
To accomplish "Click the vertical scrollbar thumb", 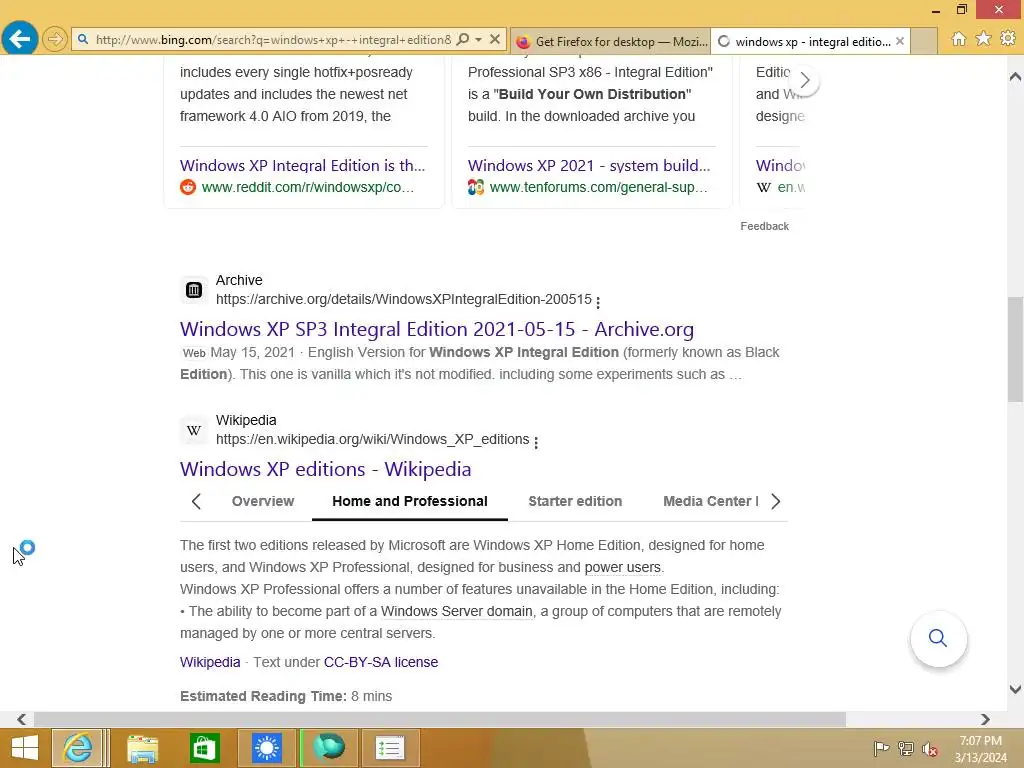I will tap(1015, 347).
